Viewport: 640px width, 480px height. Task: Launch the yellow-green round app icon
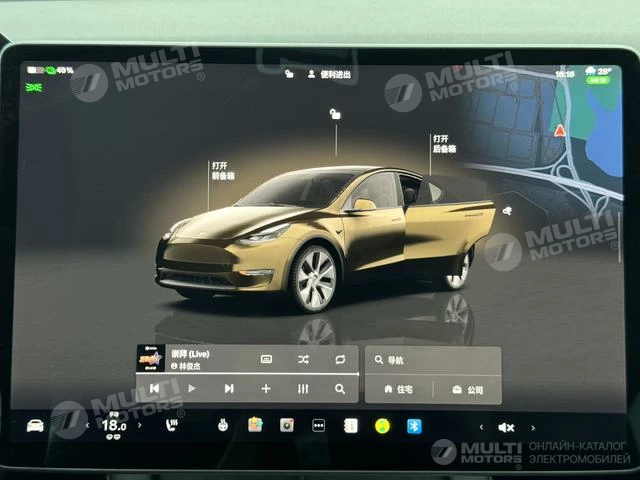382,426
